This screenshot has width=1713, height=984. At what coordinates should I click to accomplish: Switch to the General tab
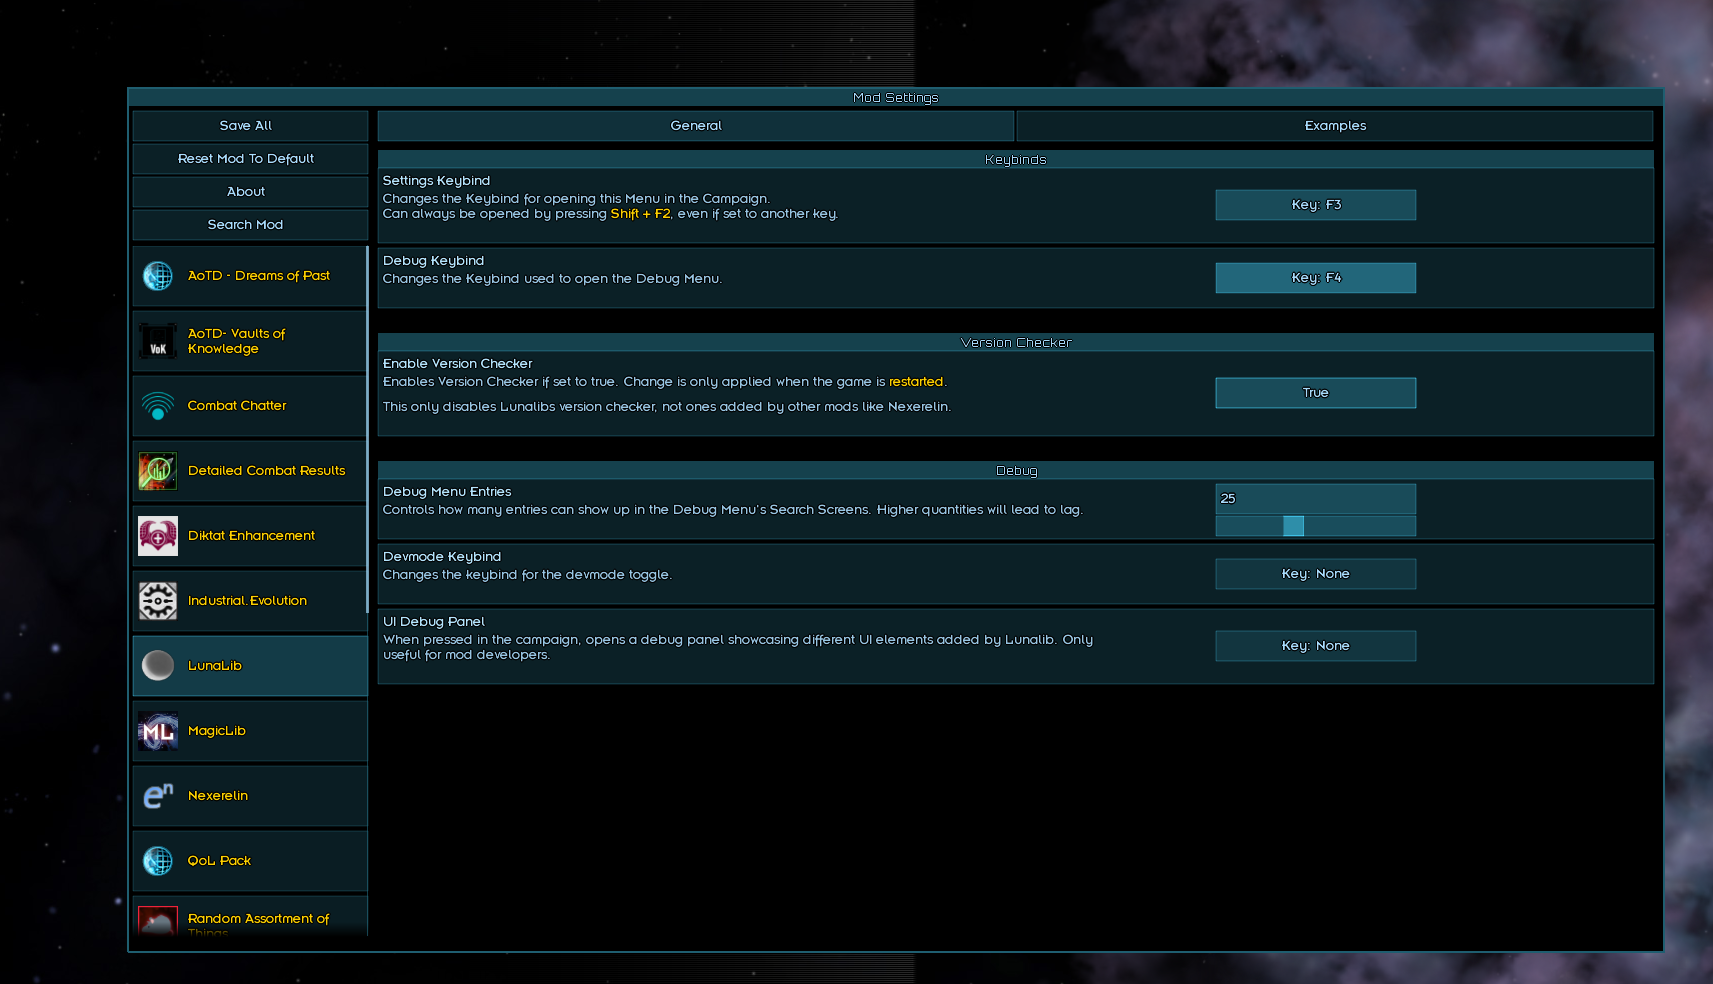click(x=696, y=126)
